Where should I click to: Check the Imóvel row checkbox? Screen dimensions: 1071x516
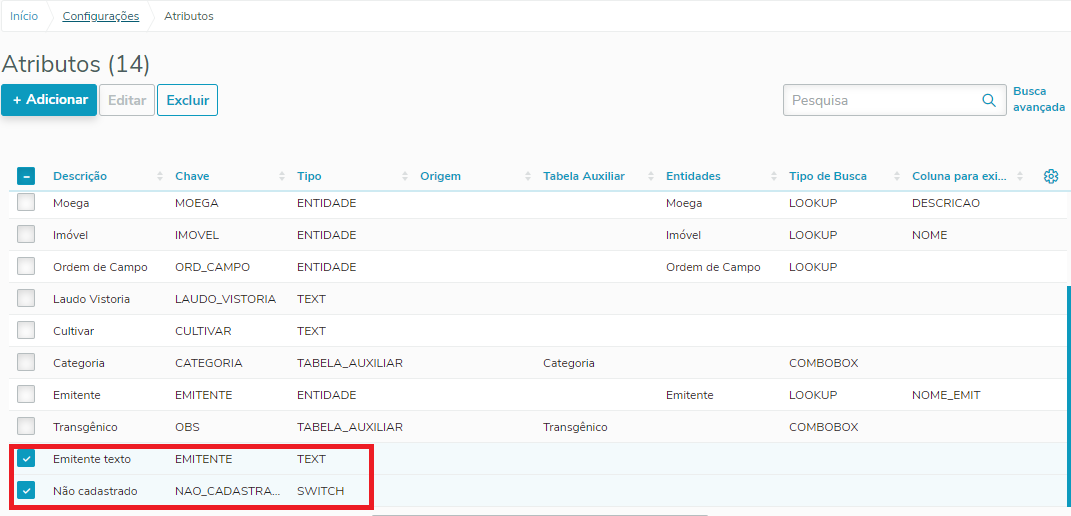click(26, 234)
